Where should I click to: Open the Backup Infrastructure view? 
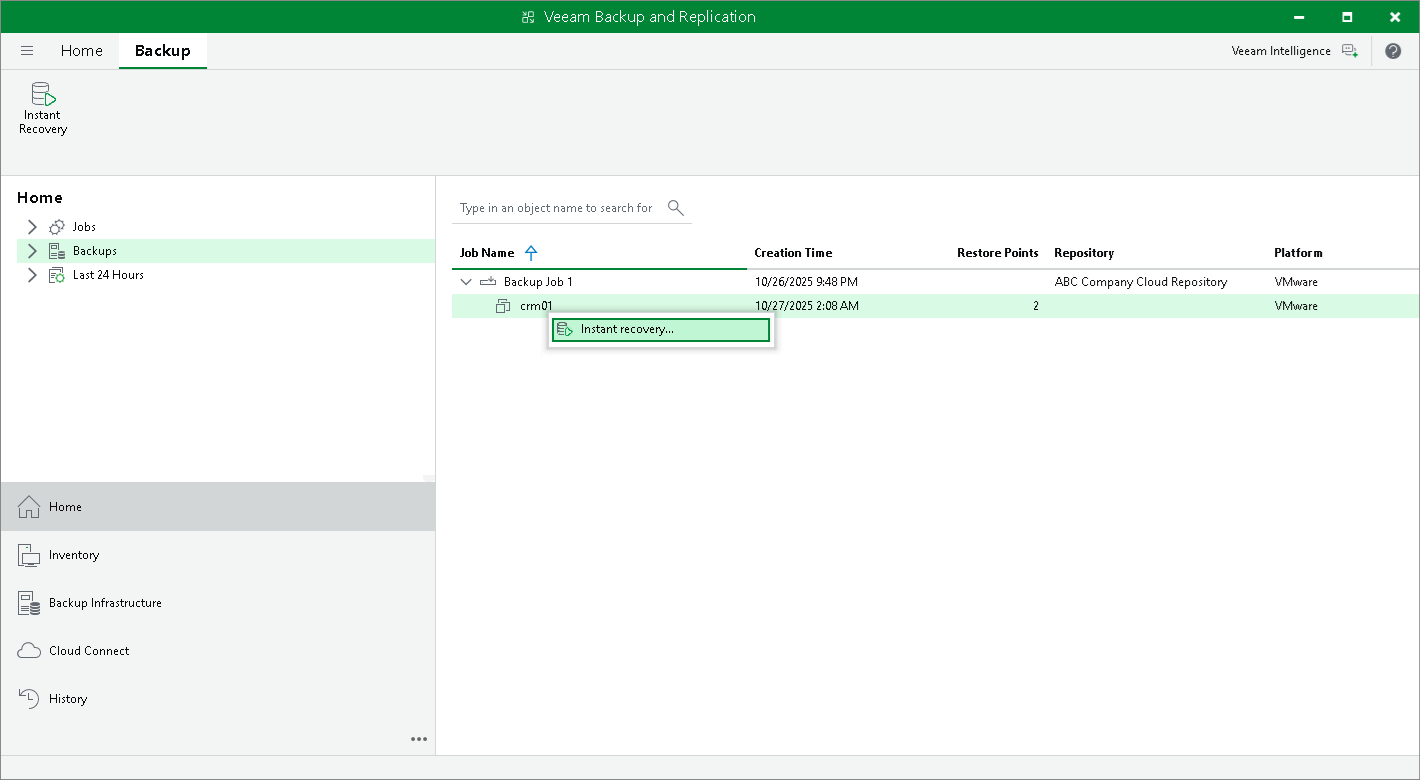[x=218, y=603]
